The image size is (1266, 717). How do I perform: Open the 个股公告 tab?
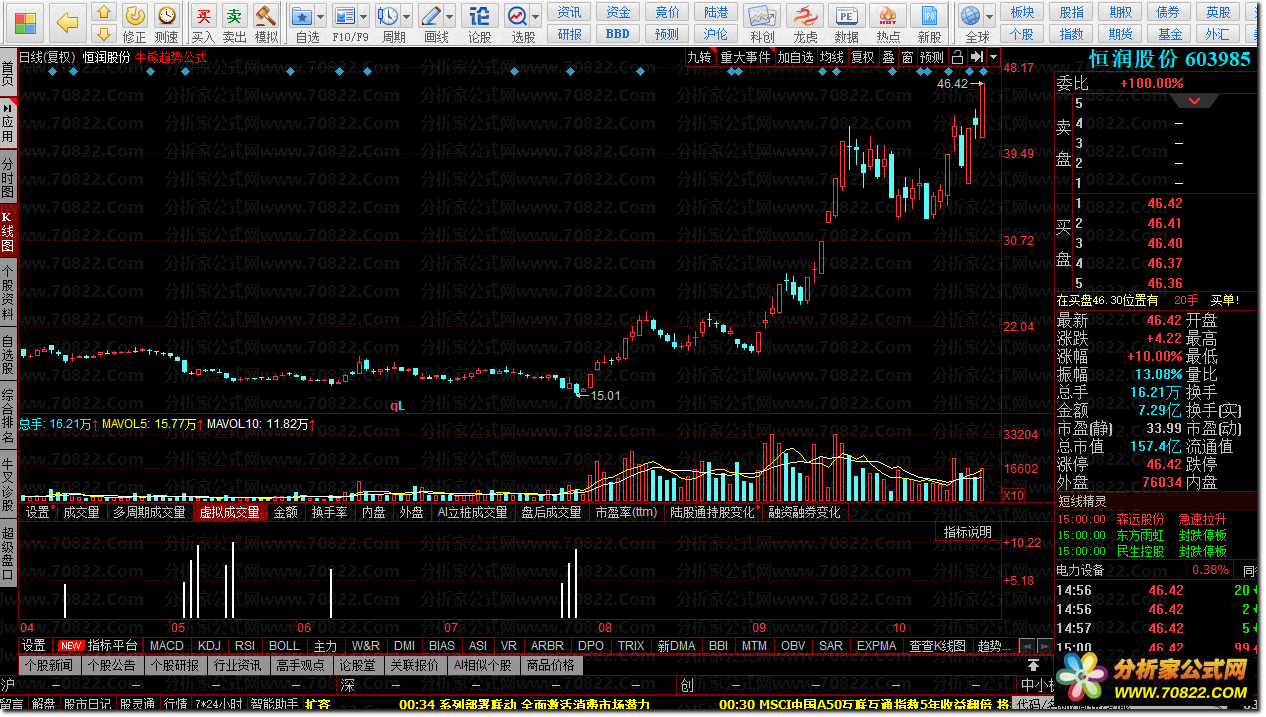[111, 665]
